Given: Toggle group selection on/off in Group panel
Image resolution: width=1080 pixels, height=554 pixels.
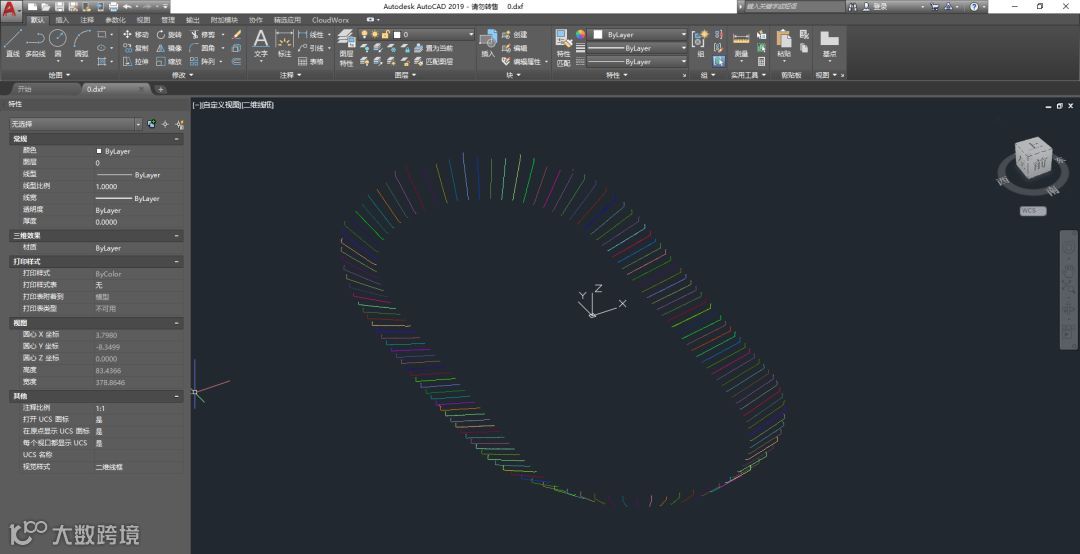Looking at the screenshot, I should pos(718,61).
